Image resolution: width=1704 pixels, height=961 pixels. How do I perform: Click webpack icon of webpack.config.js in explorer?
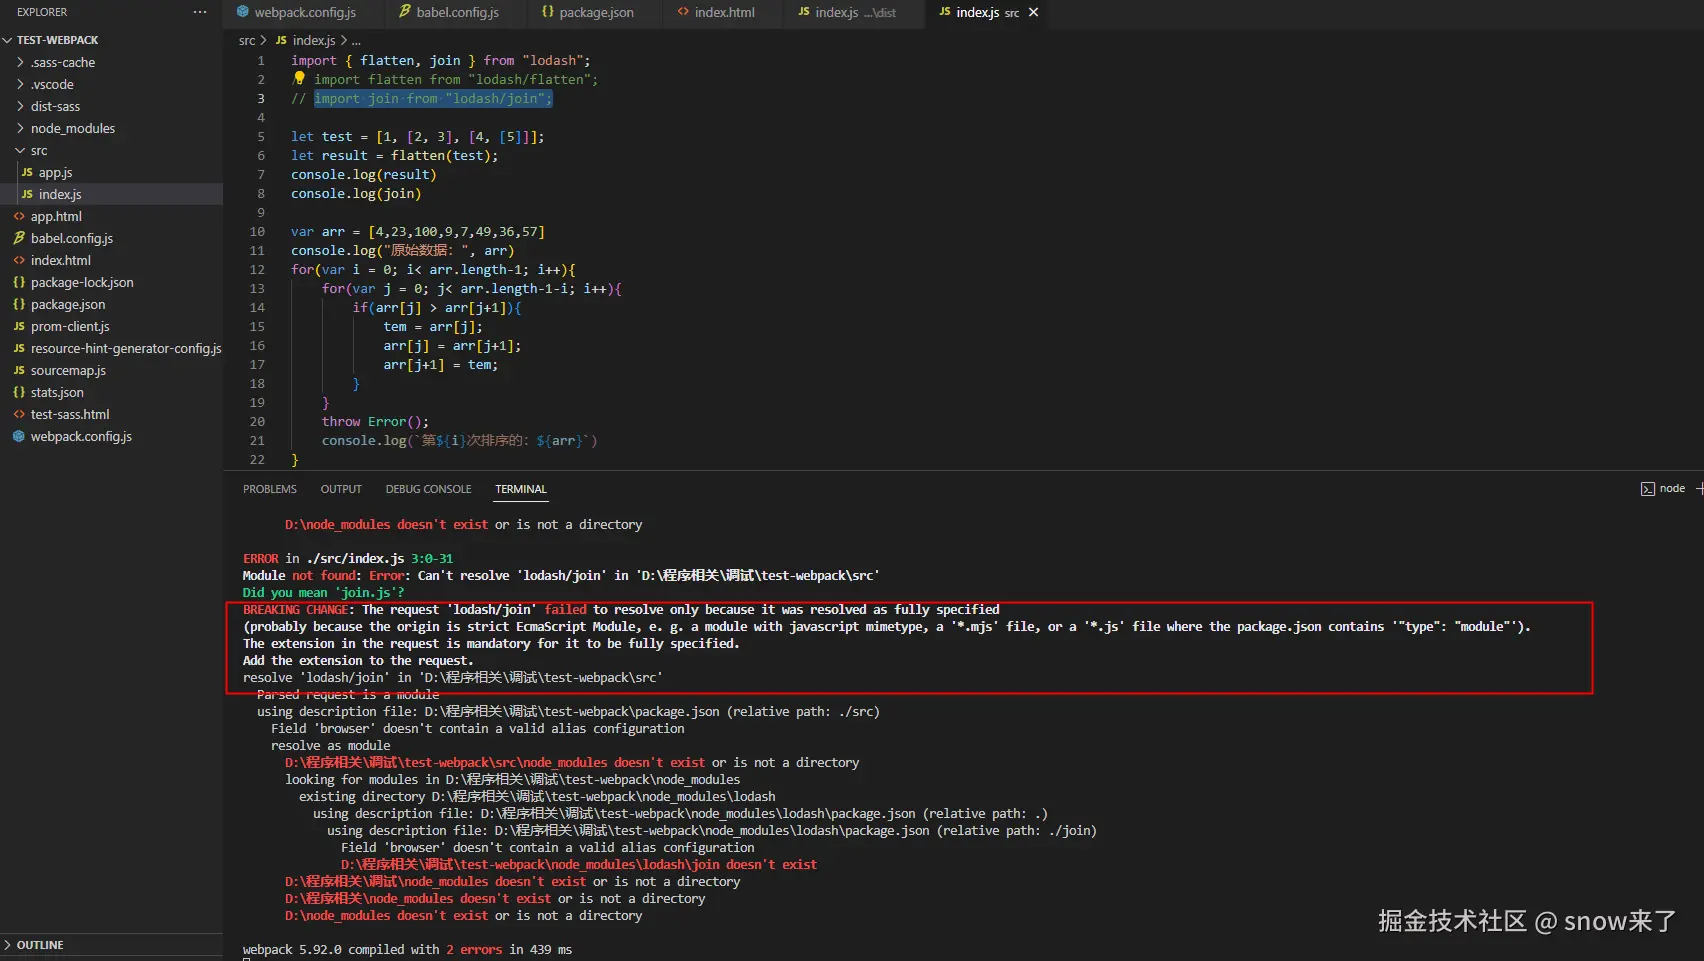[19, 436]
